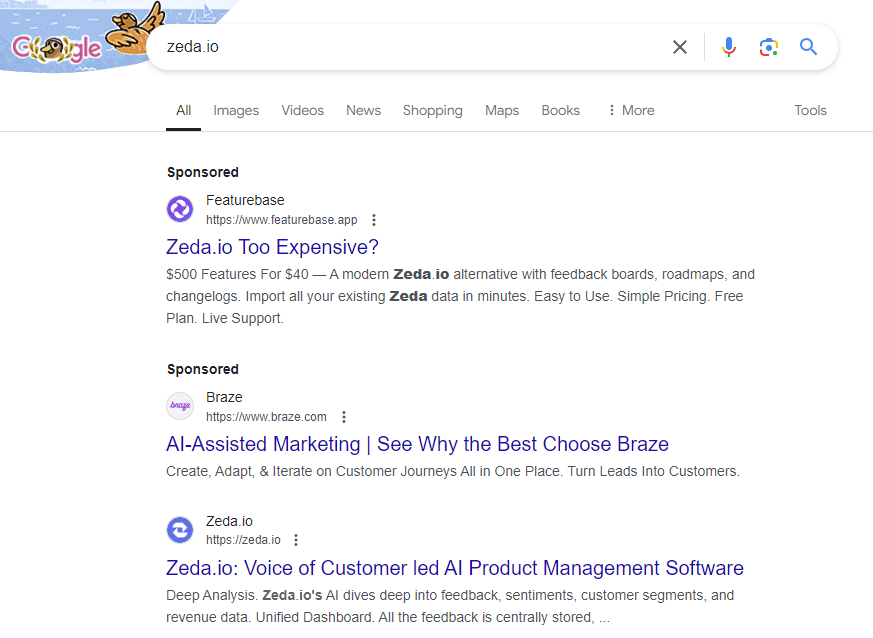Image resolution: width=873 pixels, height=638 pixels.
Task: Expand the More search filters menu
Action: point(630,110)
